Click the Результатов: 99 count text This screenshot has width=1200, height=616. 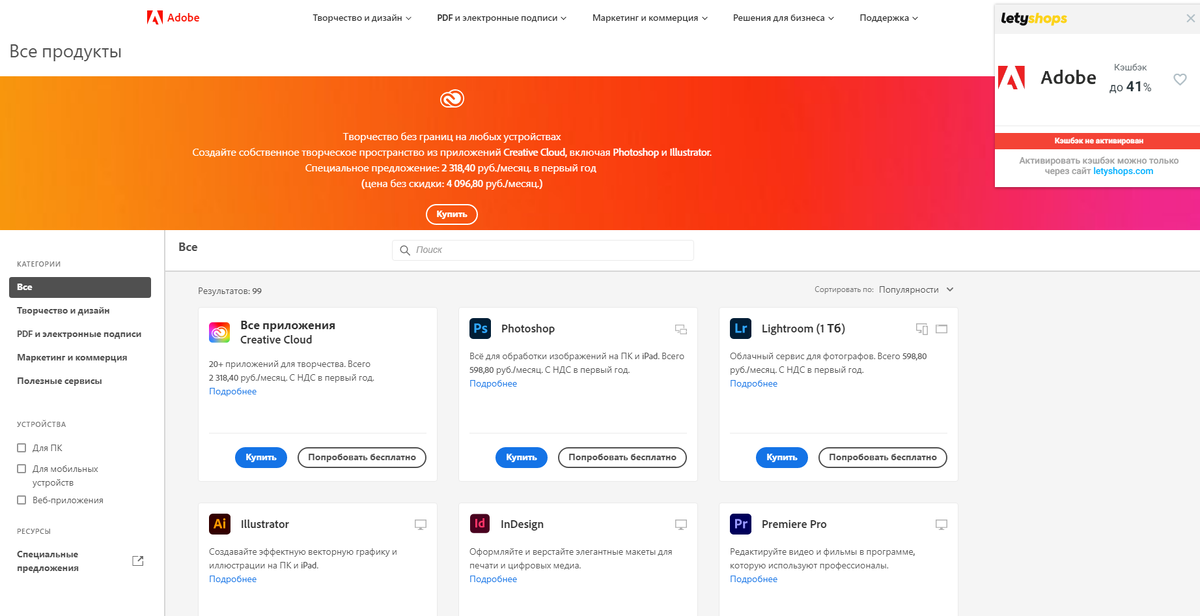[x=230, y=290]
